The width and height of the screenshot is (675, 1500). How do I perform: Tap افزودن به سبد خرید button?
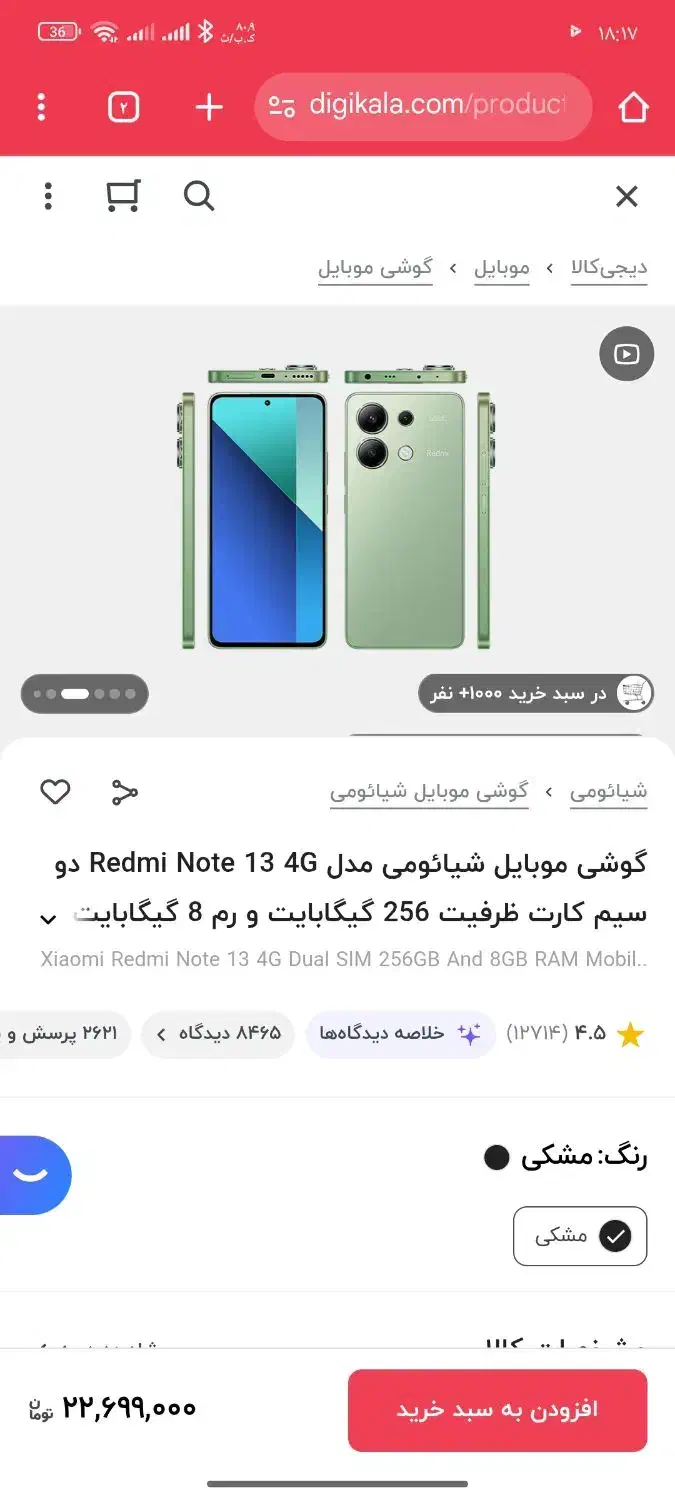[497, 1410]
